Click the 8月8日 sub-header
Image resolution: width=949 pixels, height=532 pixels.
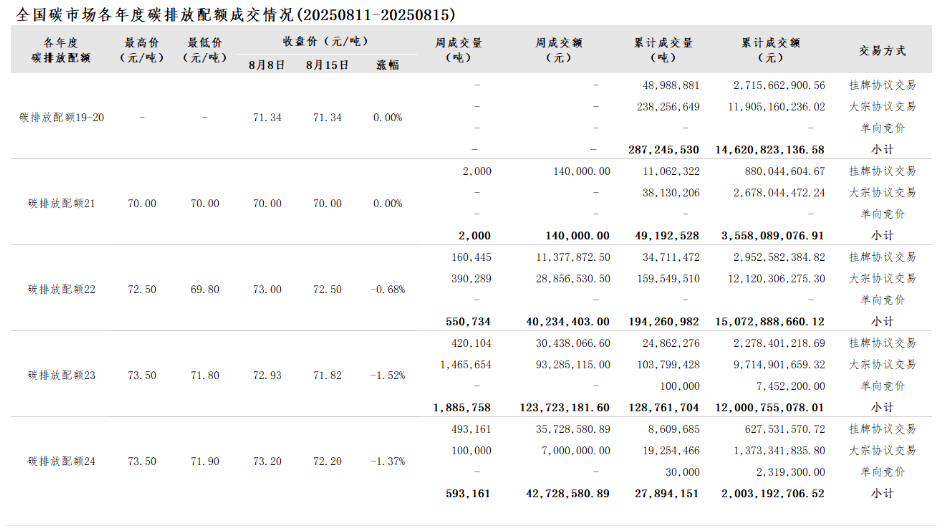[267, 64]
